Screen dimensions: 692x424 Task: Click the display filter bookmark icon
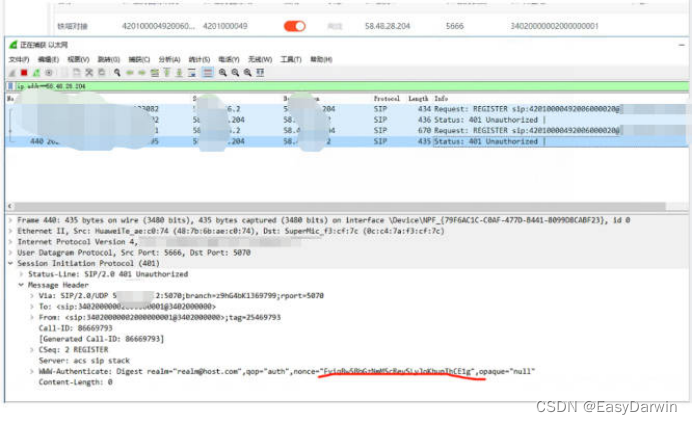click(11, 86)
